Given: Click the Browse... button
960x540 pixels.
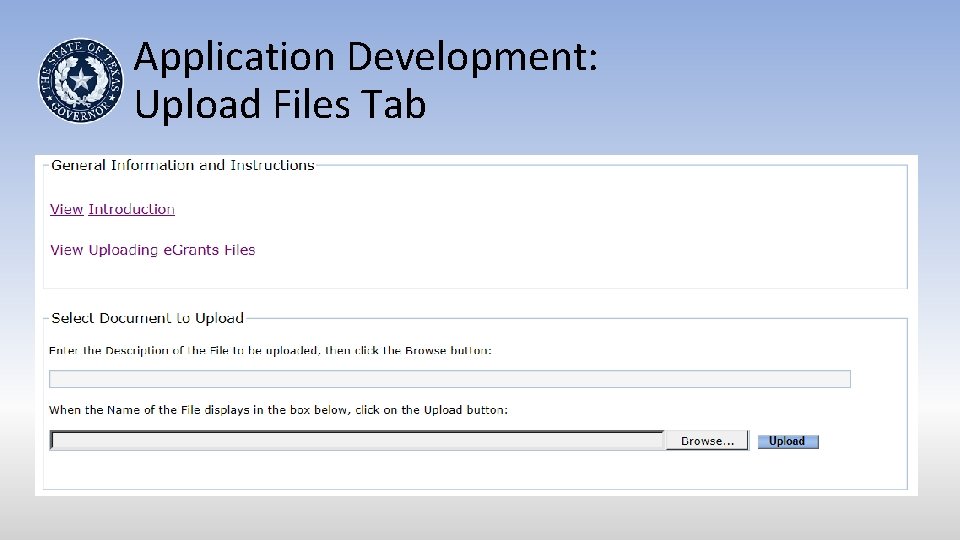Looking at the screenshot, I should pyautogui.click(x=707, y=441).
